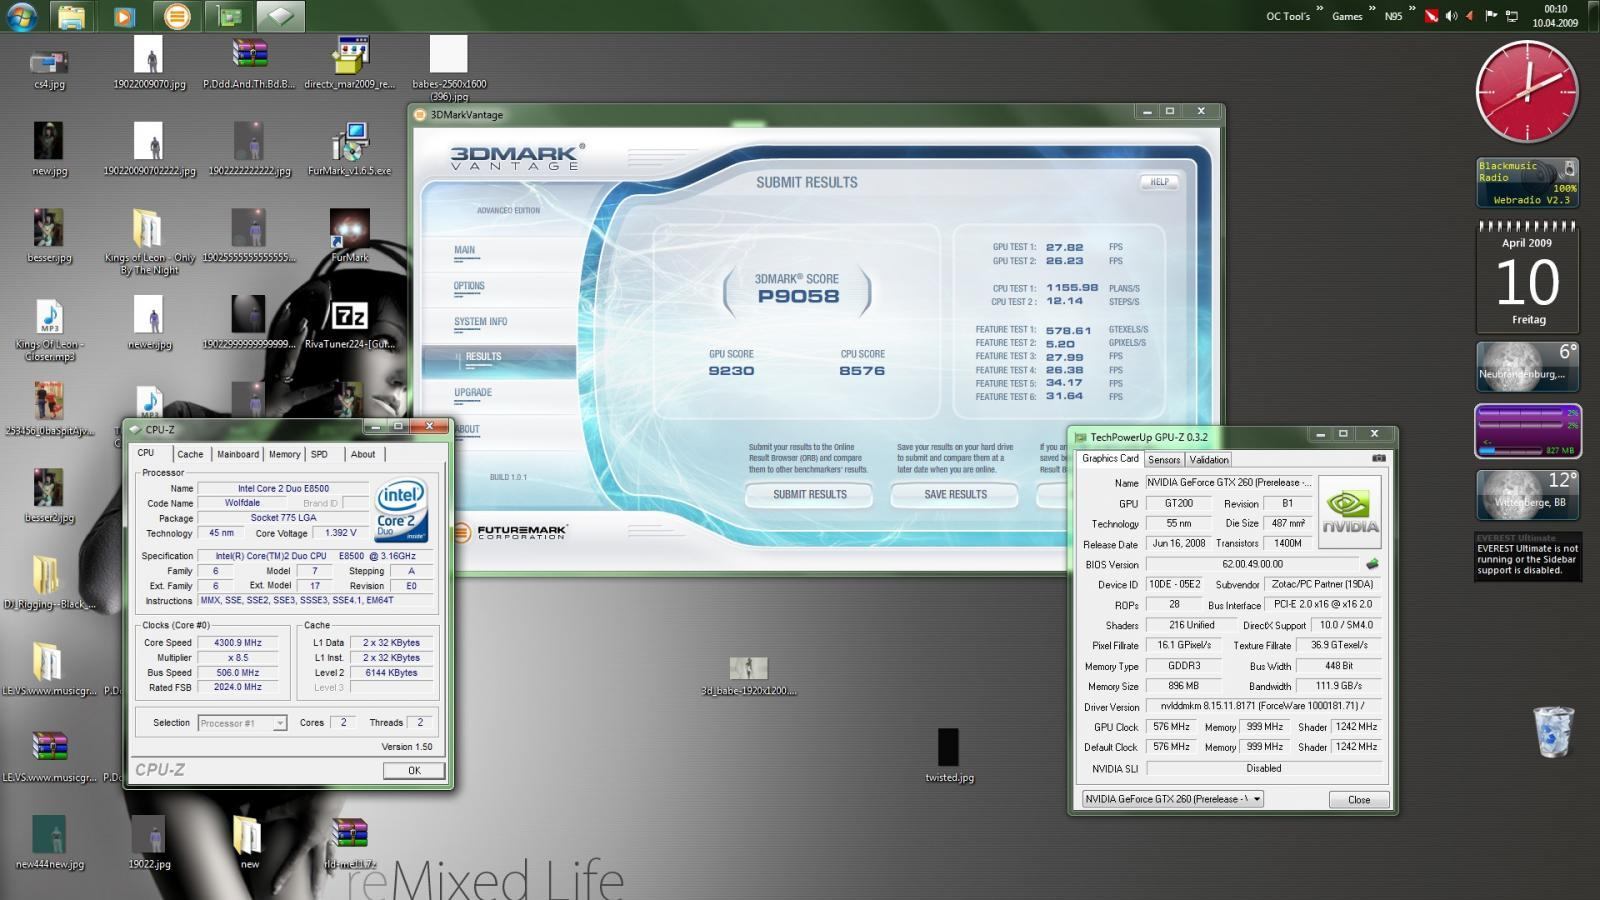Click the Futuremark Corporation logo
The height and width of the screenshot is (900, 1600).
(510, 532)
